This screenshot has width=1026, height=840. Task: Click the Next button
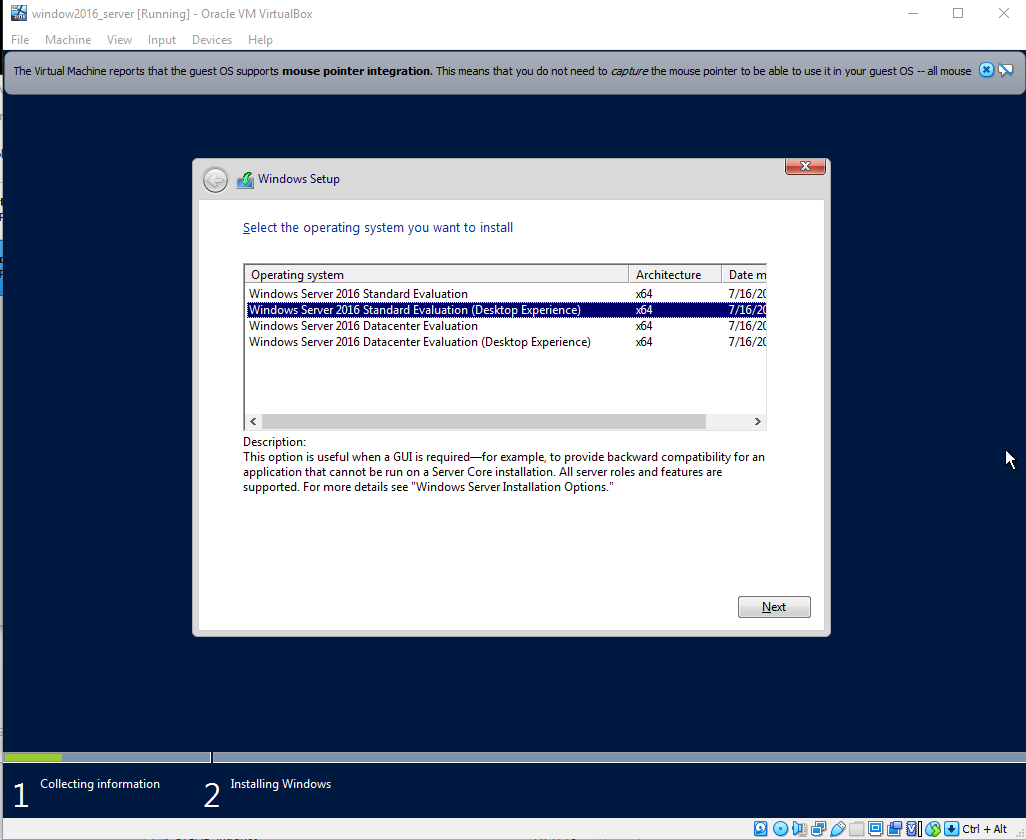pyautogui.click(x=774, y=607)
